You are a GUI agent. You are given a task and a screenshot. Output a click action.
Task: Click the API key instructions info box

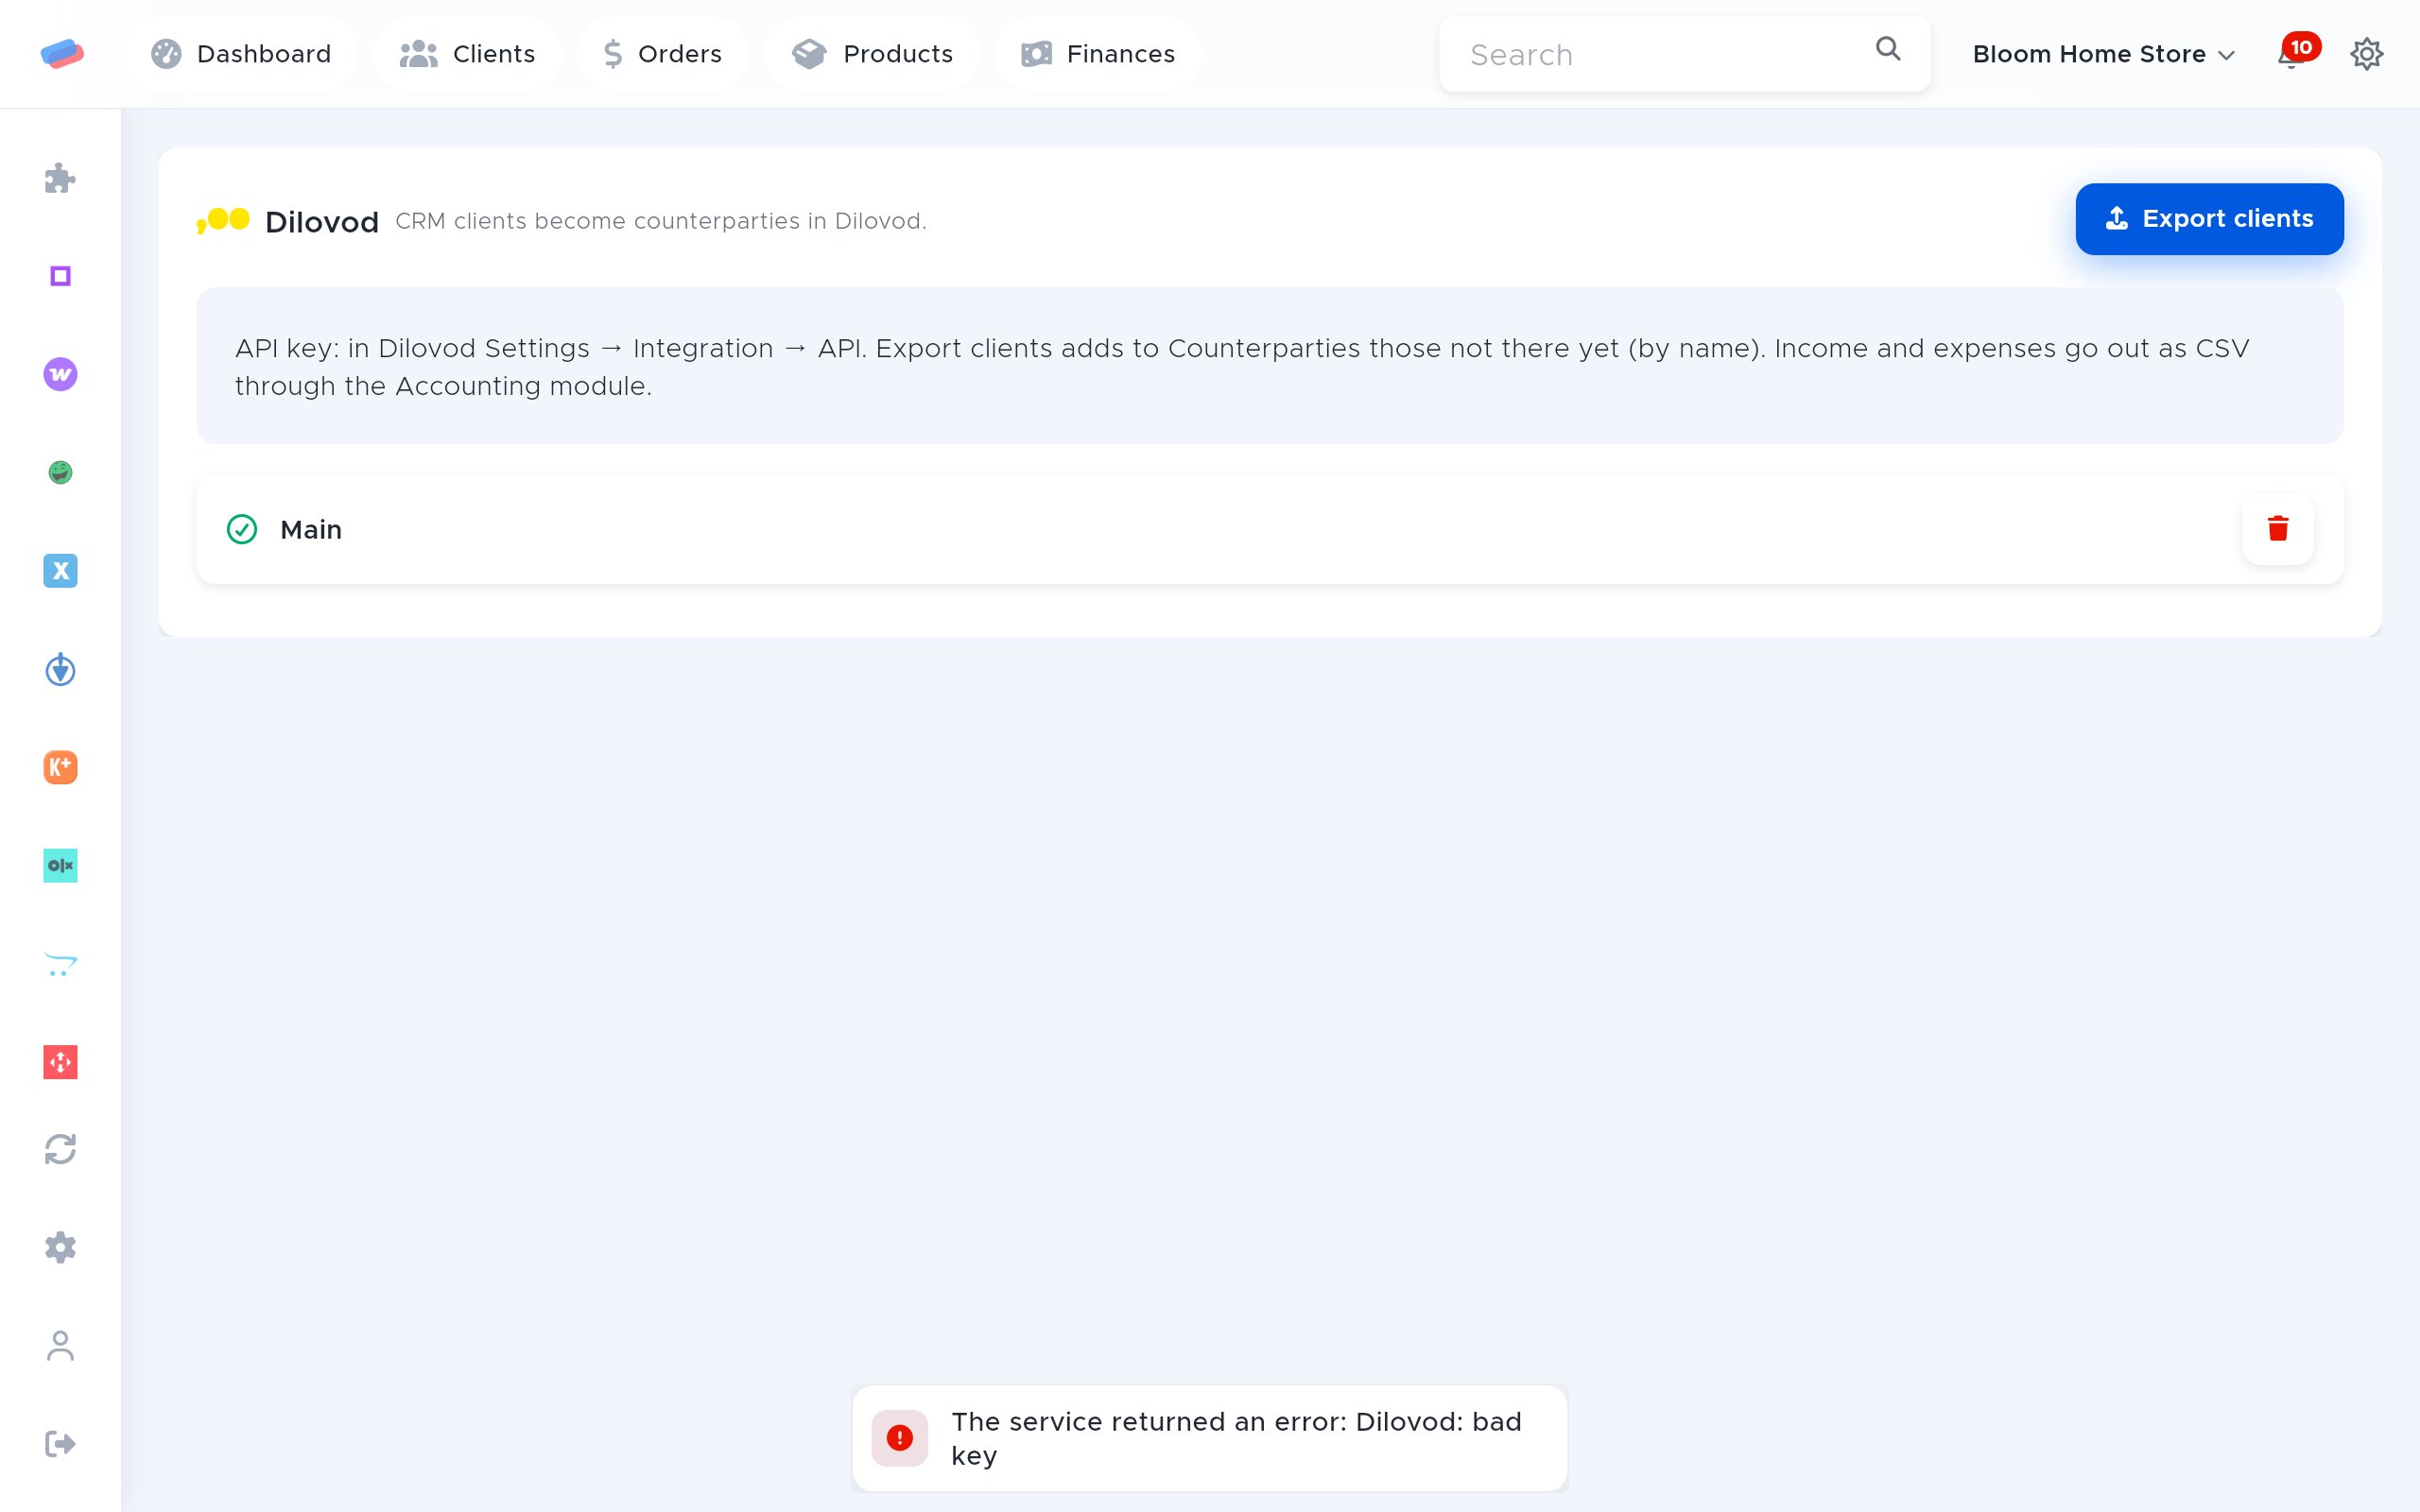click(x=1269, y=366)
